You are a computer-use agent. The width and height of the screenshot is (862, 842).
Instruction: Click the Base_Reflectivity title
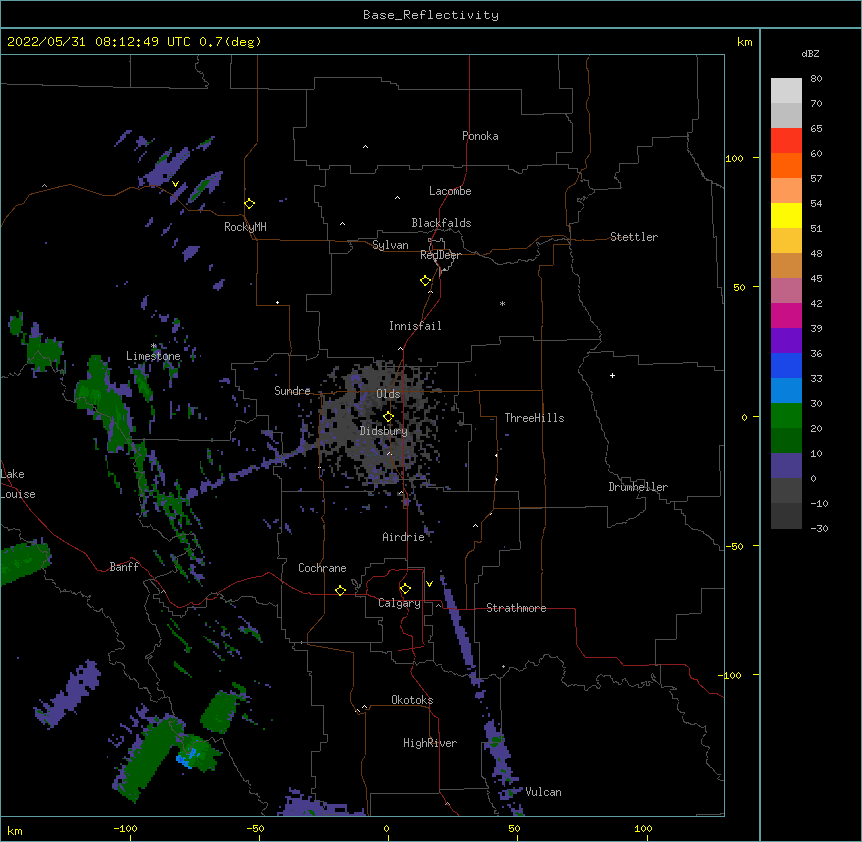coord(431,15)
